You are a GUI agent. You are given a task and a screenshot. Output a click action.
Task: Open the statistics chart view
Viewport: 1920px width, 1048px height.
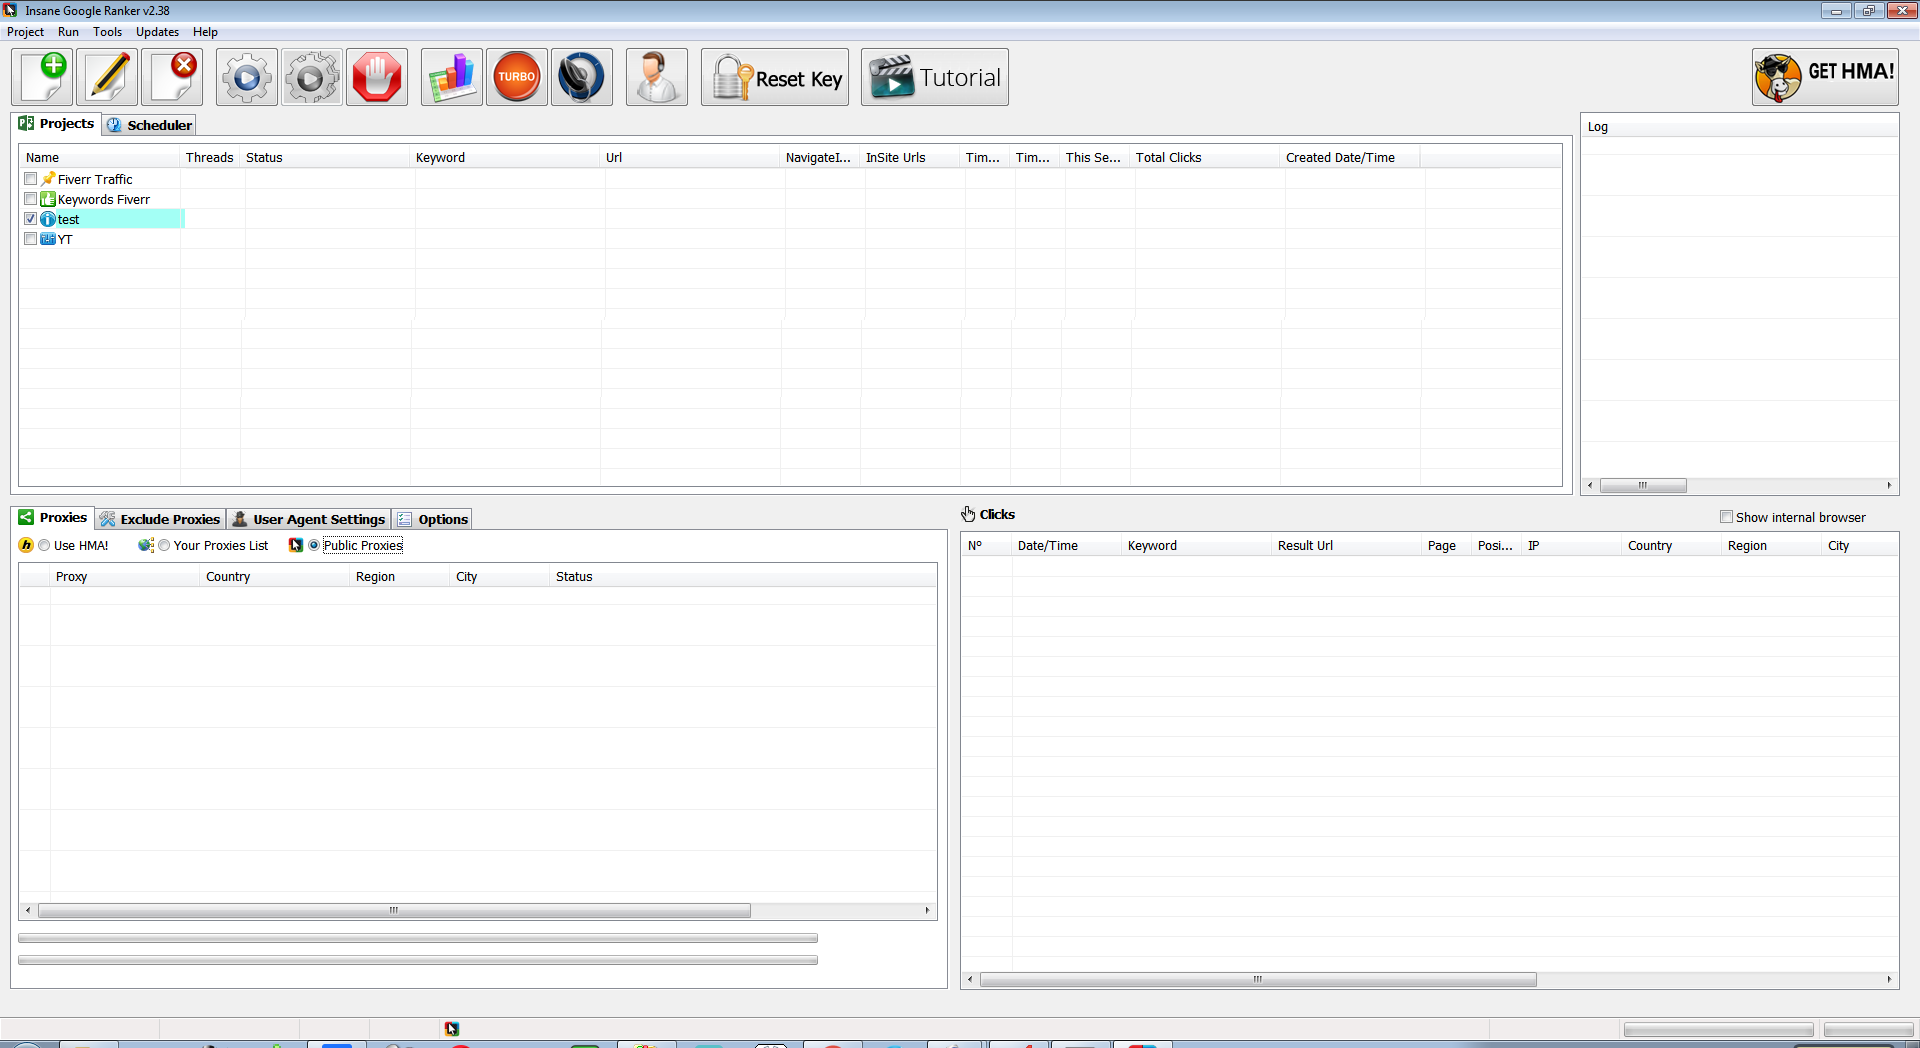(451, 77)
